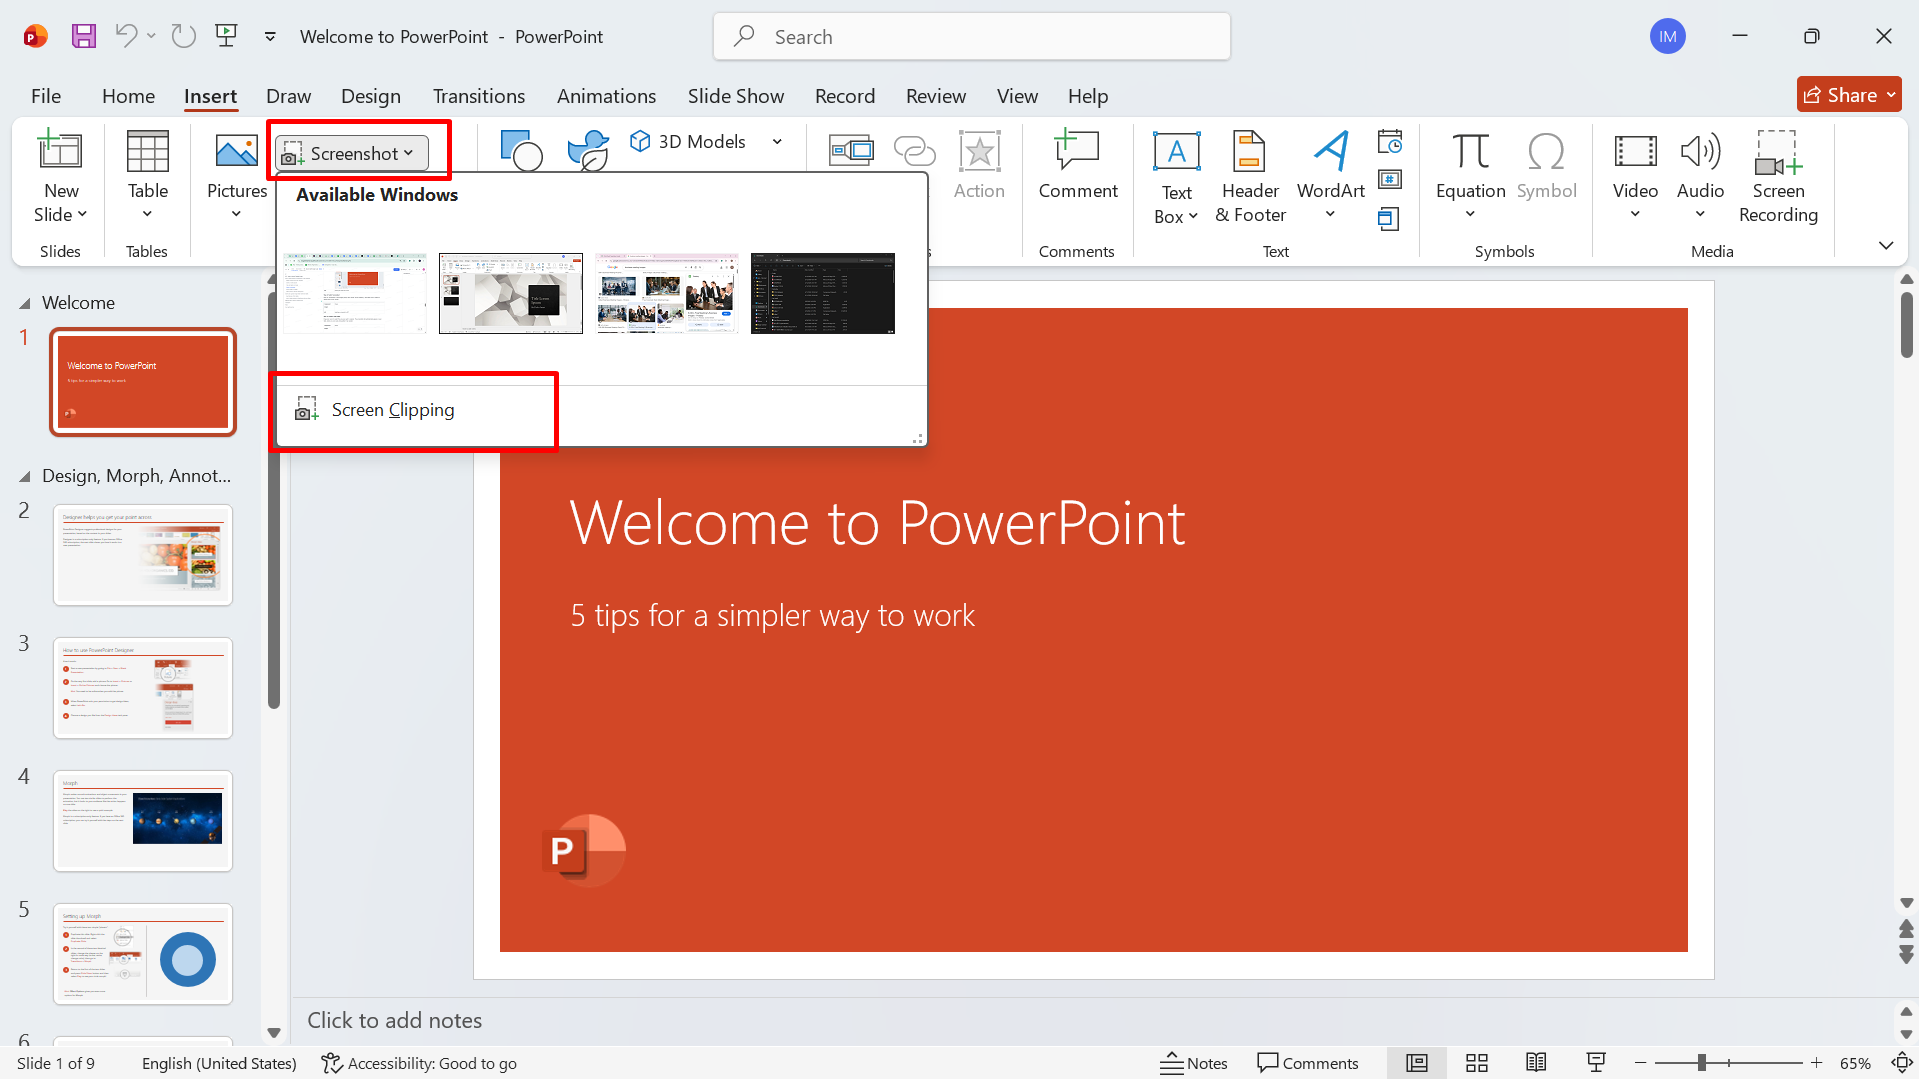Open the IM account profile
The height and width of the screenshot is (1079, 1919).
tap(1667, 37)
